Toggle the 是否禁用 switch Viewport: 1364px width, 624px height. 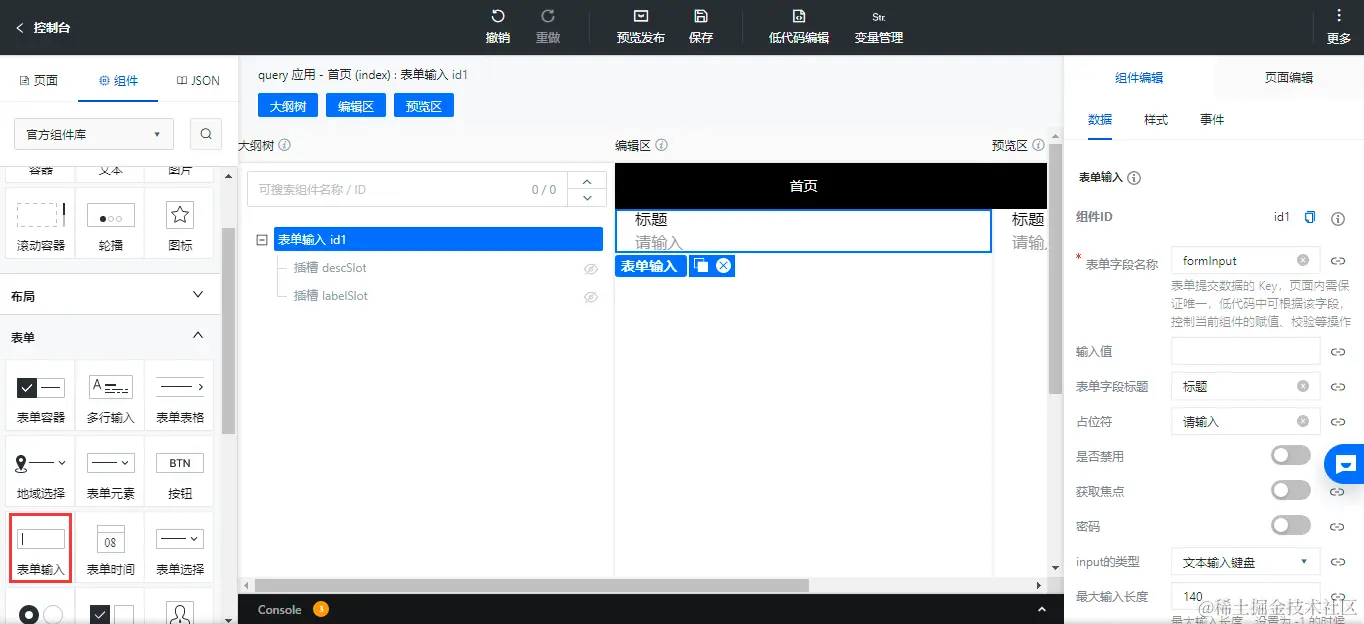coord(1290,455)
